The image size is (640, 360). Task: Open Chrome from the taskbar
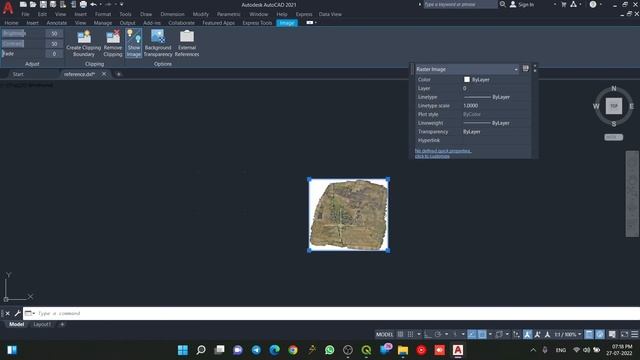coord(293,350)
